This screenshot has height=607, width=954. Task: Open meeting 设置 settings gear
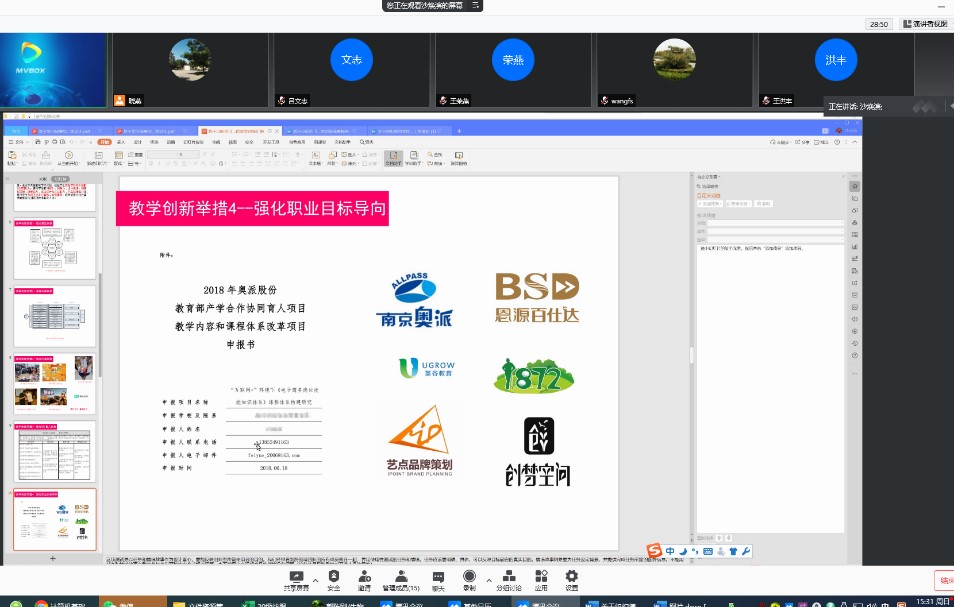(x=571, y=577)
